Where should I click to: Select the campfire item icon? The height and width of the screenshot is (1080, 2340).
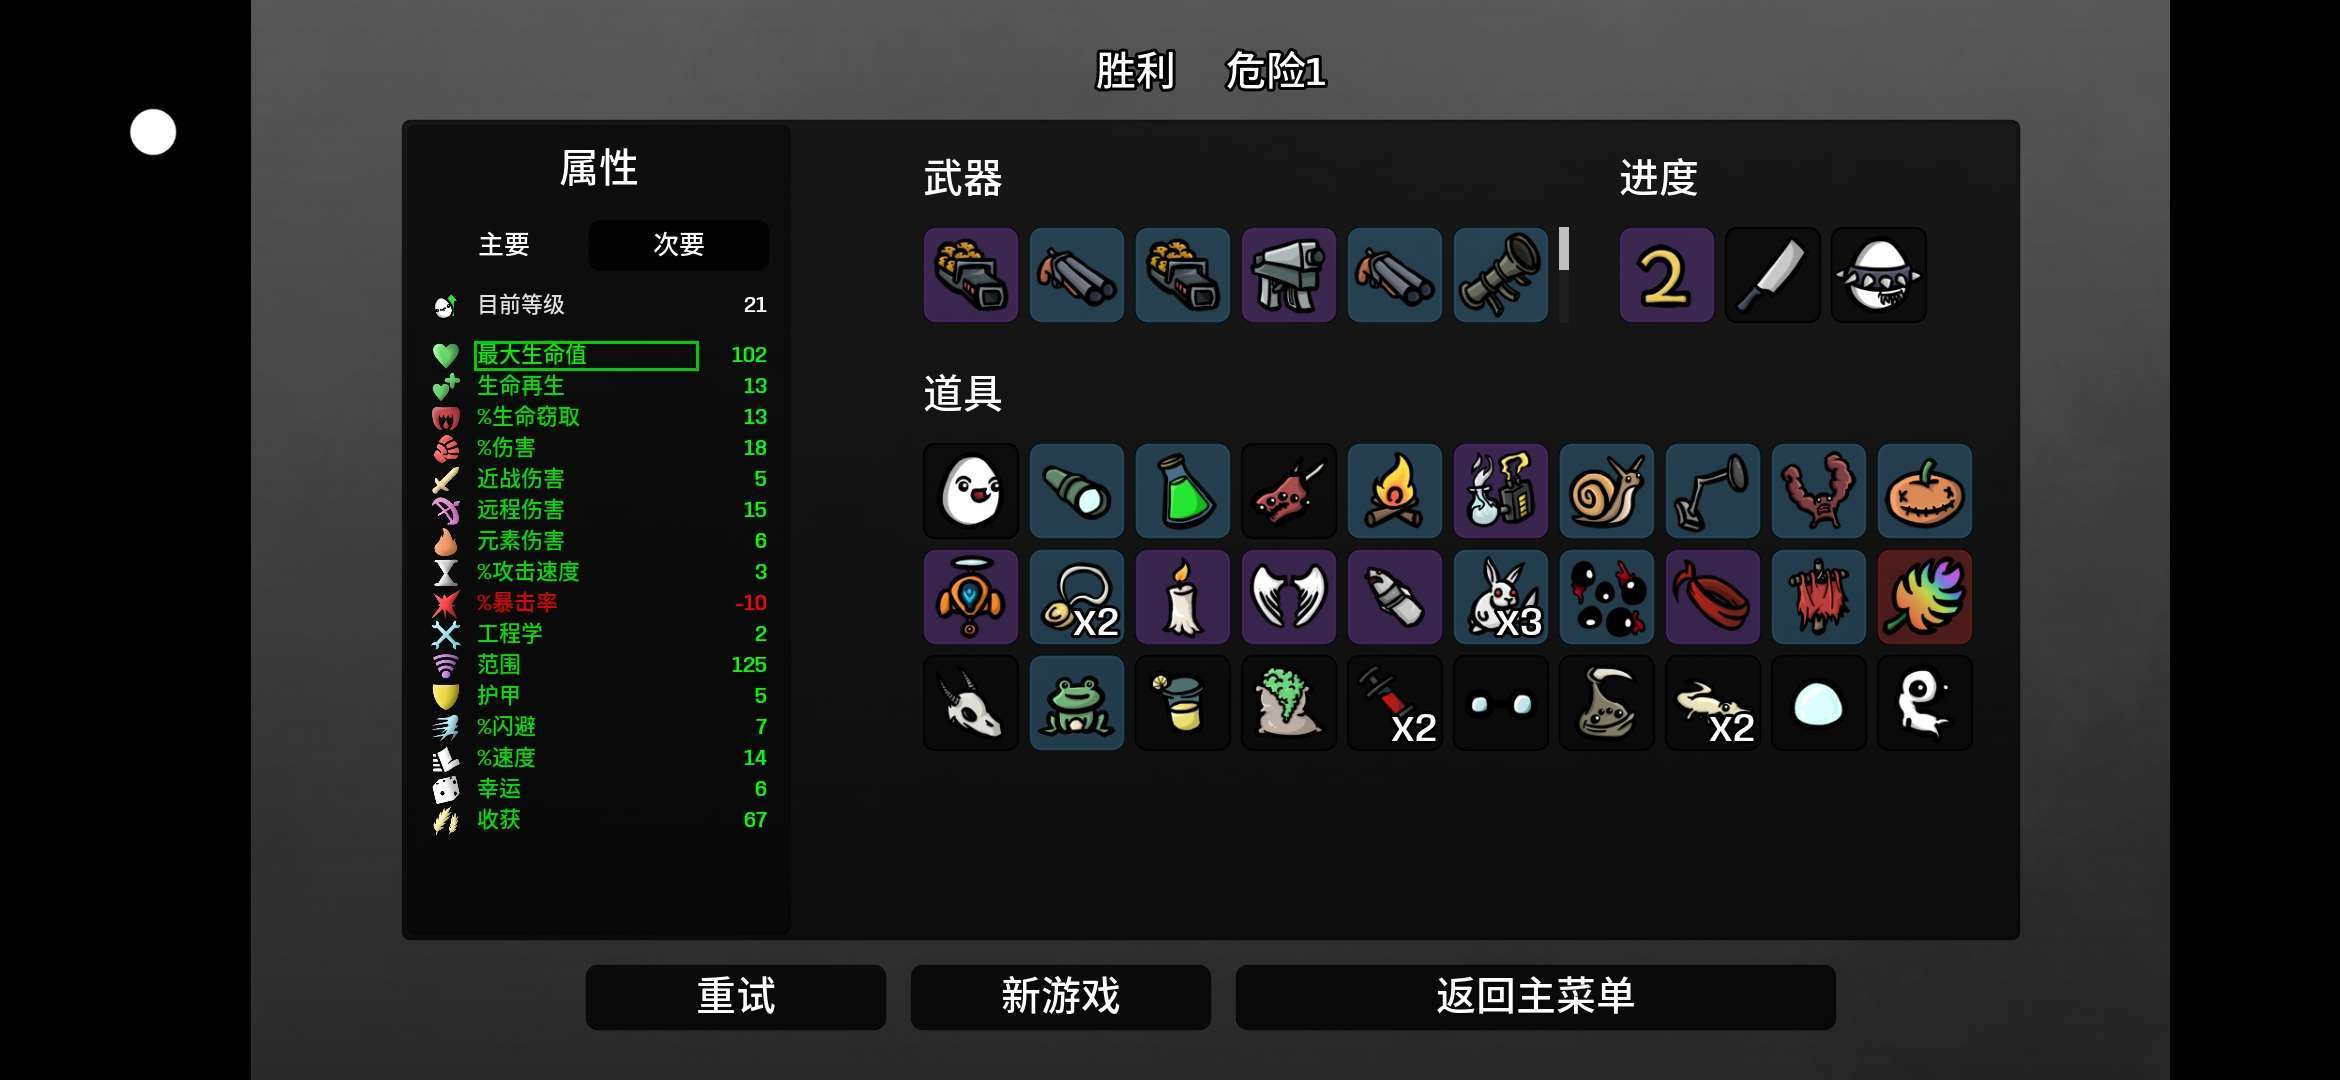[x=1394, y=491]
